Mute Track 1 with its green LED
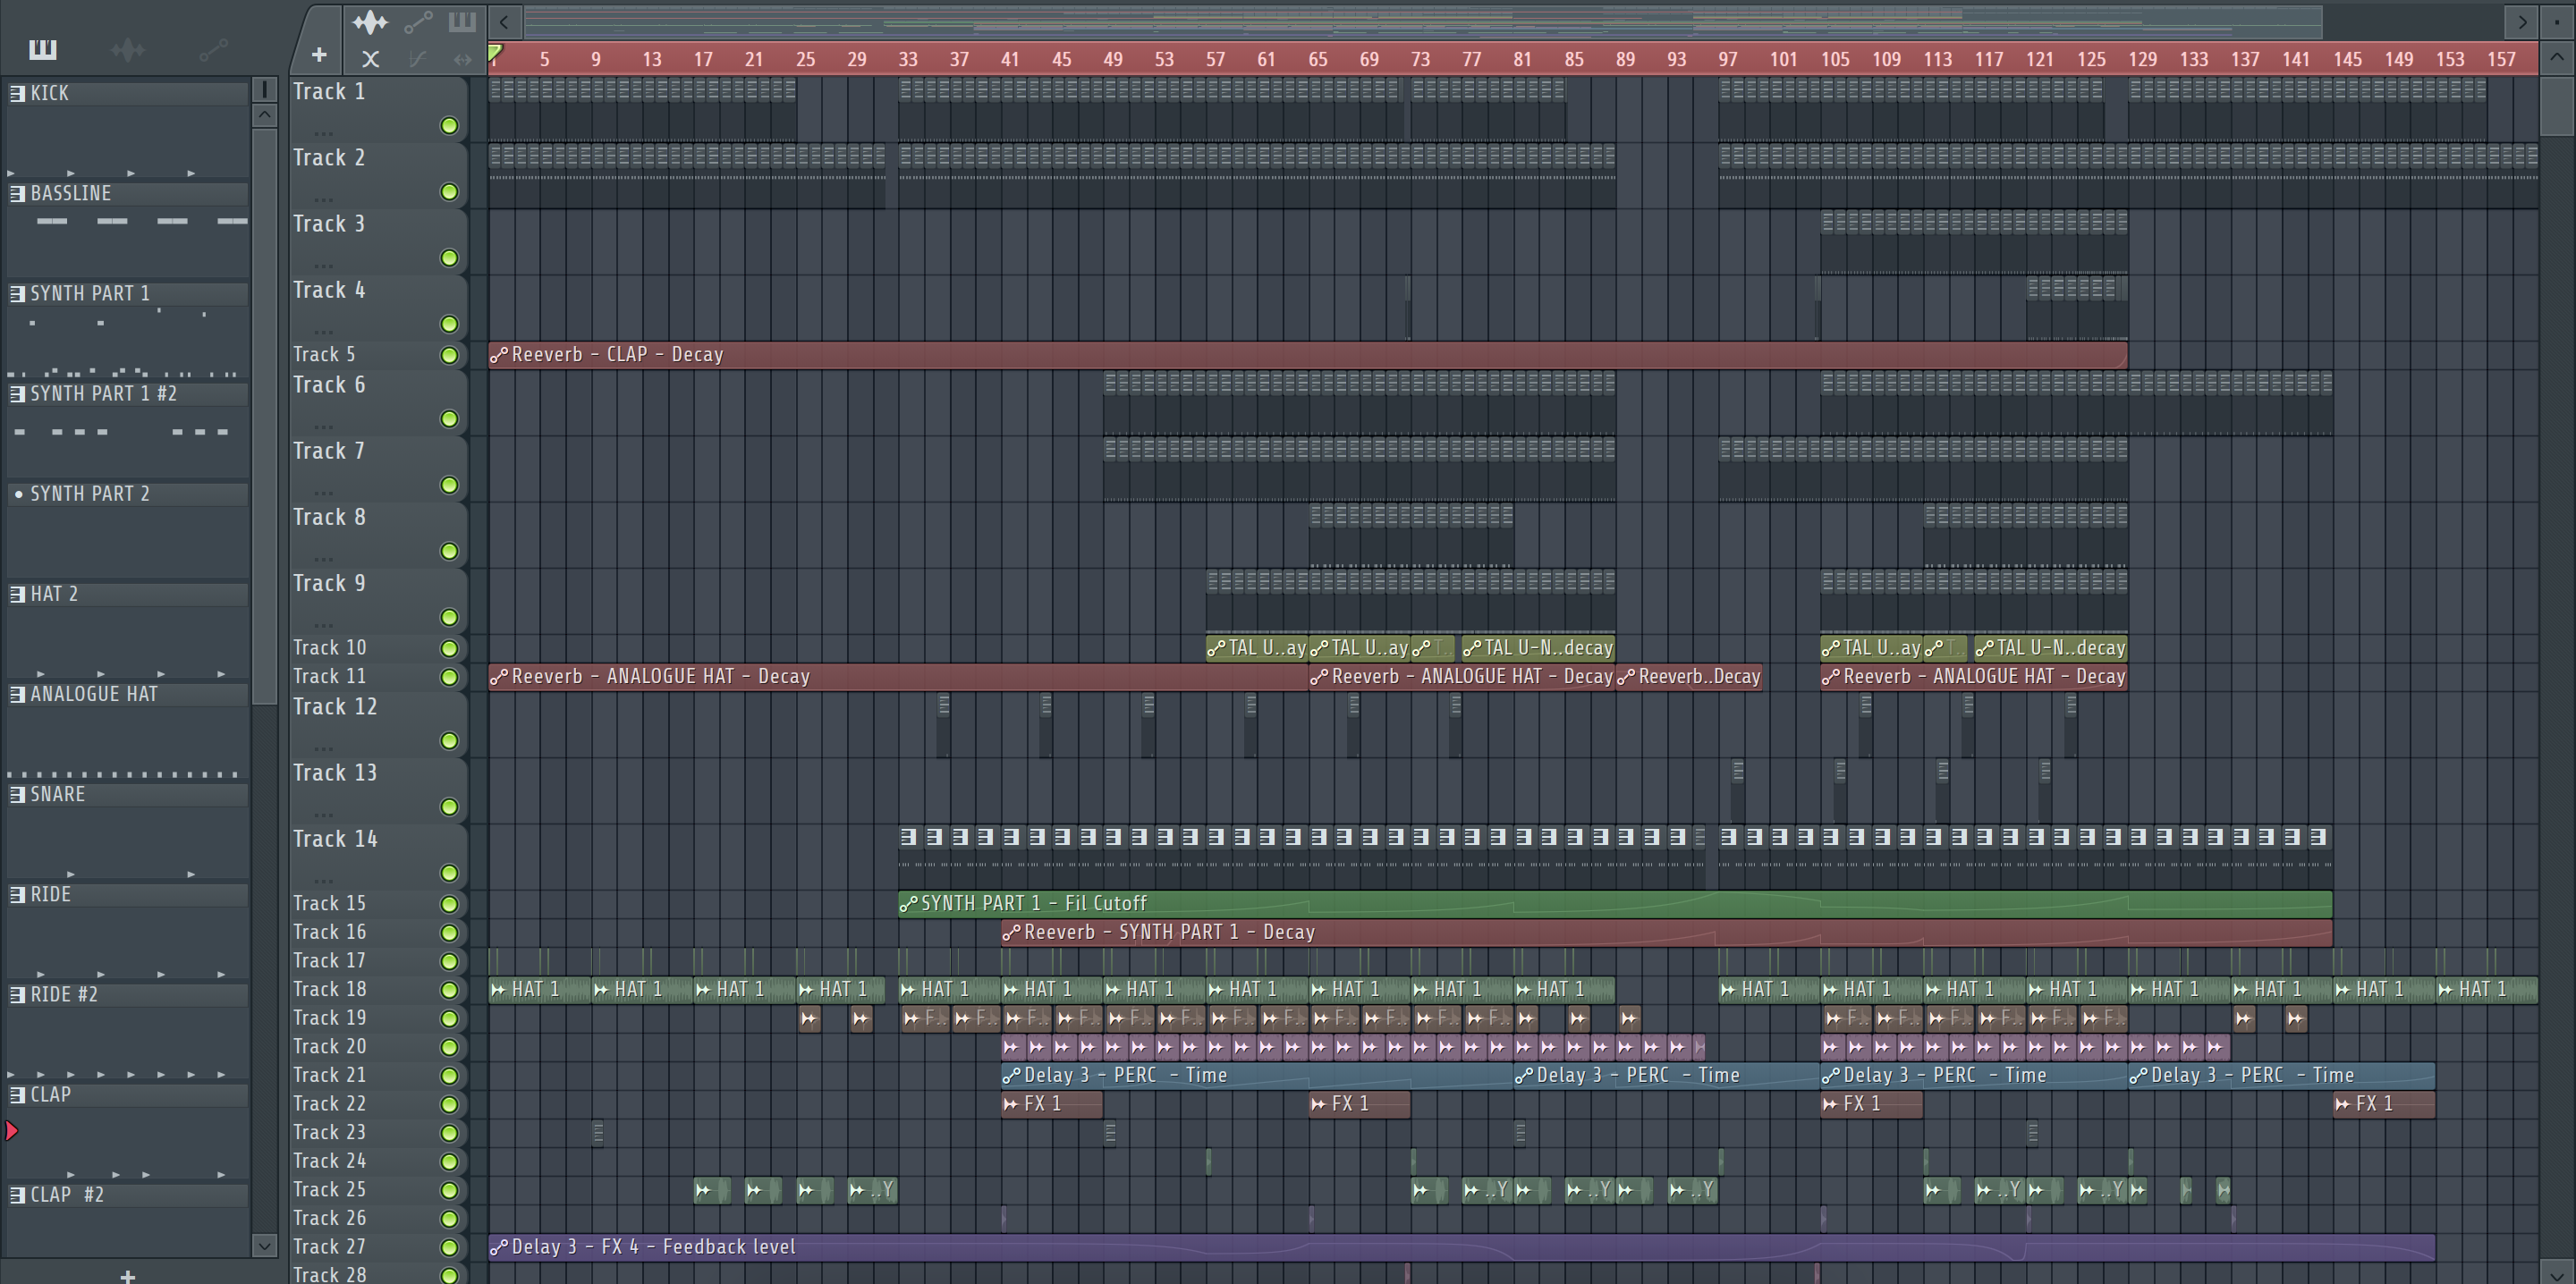 click(449, 126)
